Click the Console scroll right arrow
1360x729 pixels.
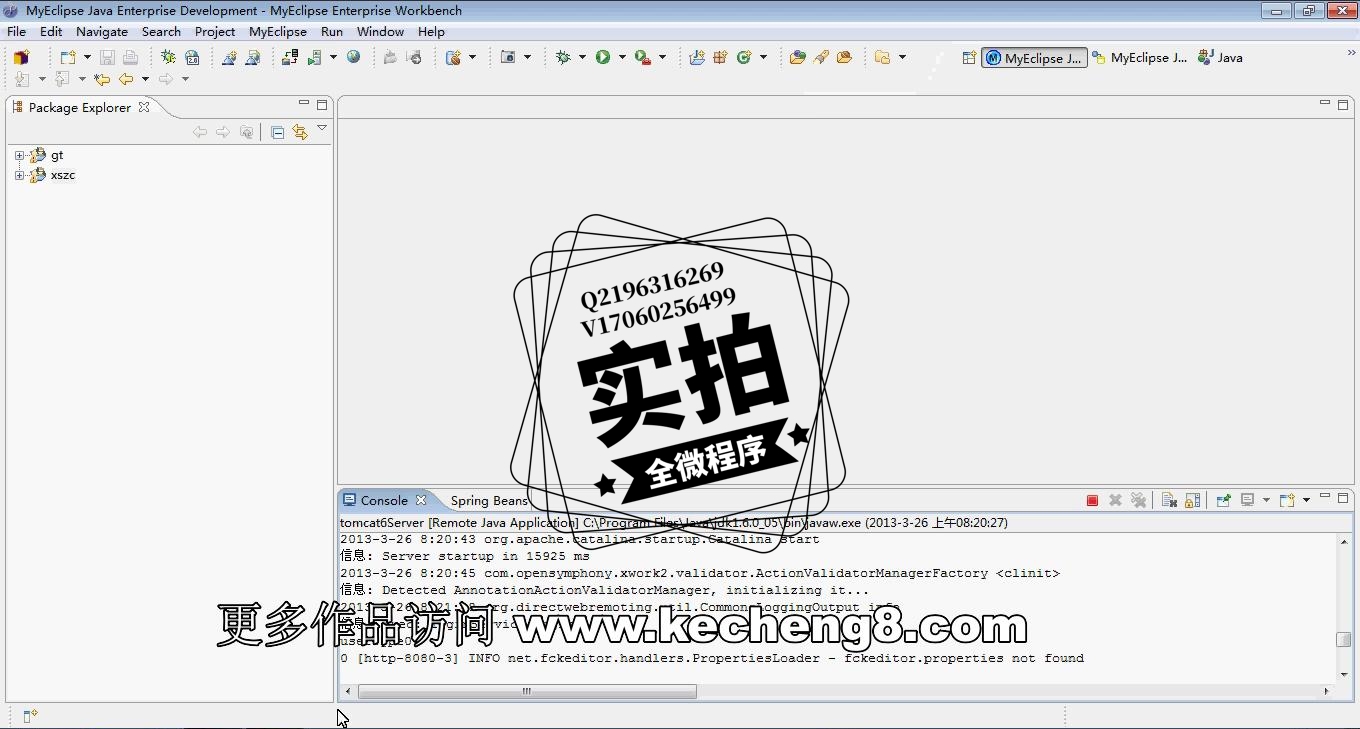coord(1327,691)
